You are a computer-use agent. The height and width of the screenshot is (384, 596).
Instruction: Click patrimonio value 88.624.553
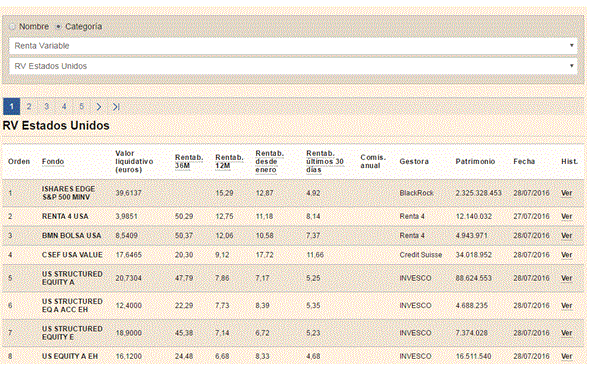474,278
